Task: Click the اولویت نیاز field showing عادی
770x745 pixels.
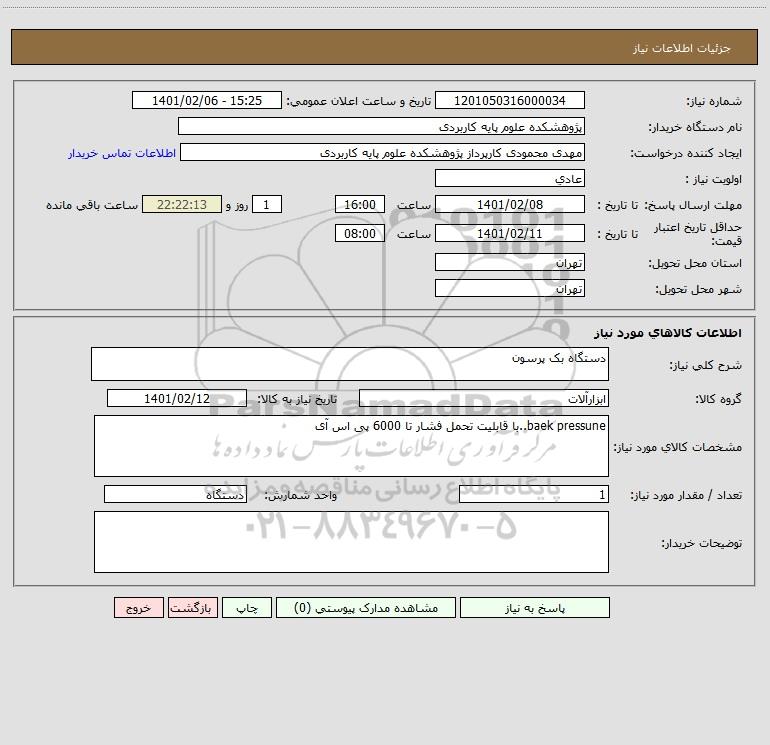Action: pos(510,178)
